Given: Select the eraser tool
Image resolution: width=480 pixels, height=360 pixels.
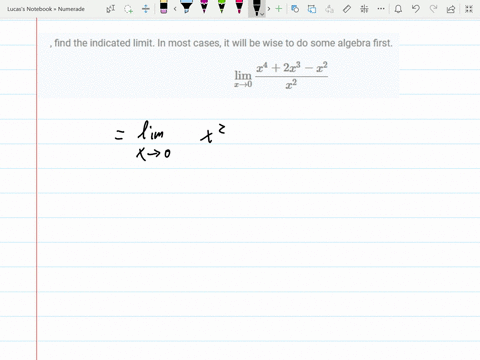Looking at the screenshot, I should [x=164, y=7].
